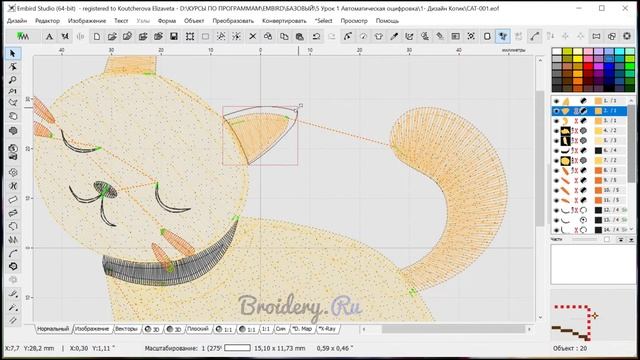Click the canvas vertical scrollbar up arrow
The image size is (640, 360).
[x=540, y=60]
